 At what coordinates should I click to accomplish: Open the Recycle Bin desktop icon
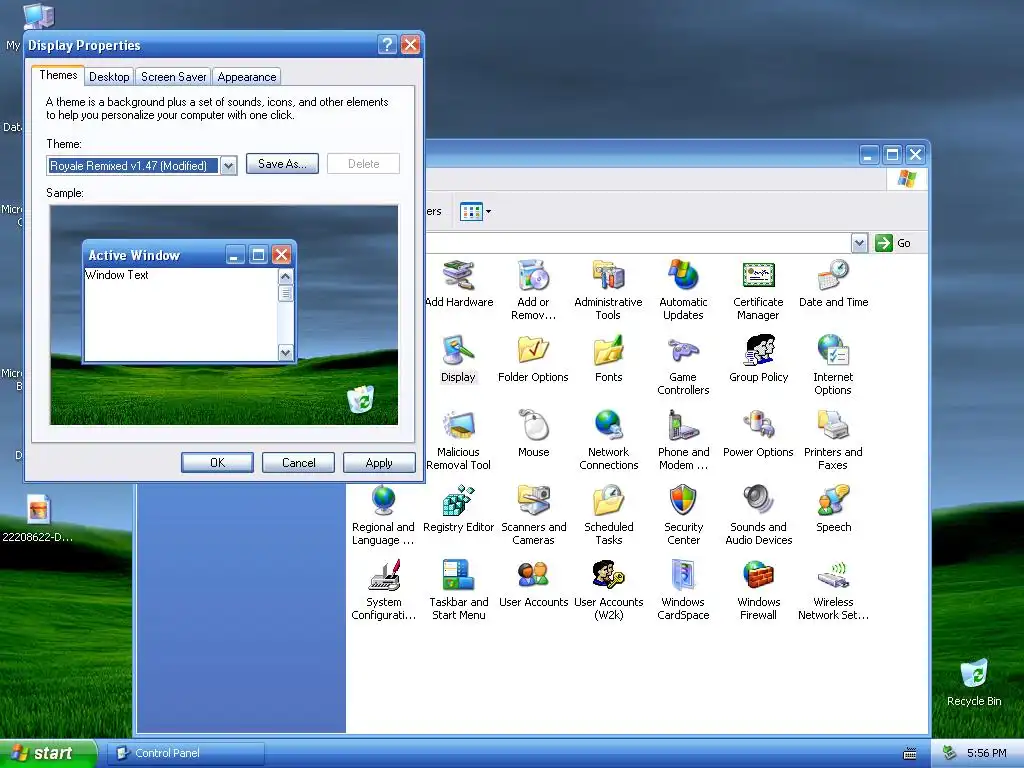(x=974, y=681)
